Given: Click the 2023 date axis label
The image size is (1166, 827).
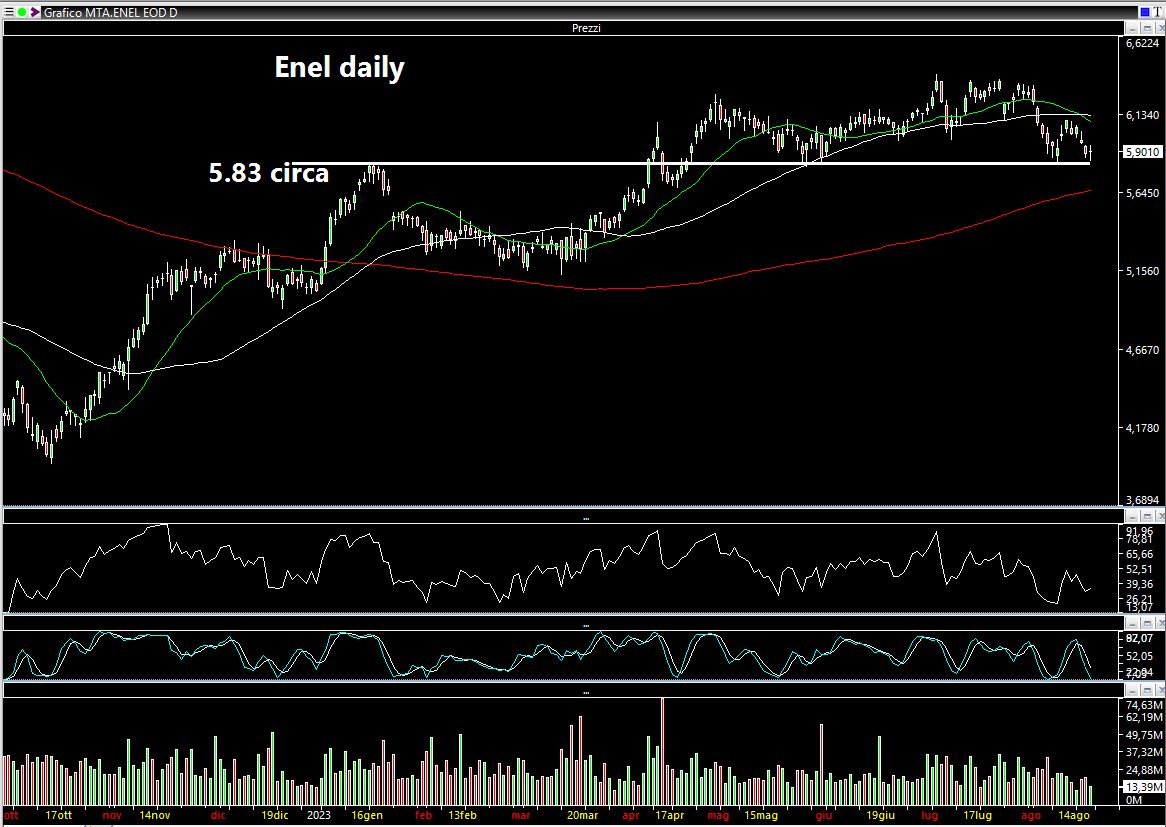Looking at the screenshot, I should [318, 815].
